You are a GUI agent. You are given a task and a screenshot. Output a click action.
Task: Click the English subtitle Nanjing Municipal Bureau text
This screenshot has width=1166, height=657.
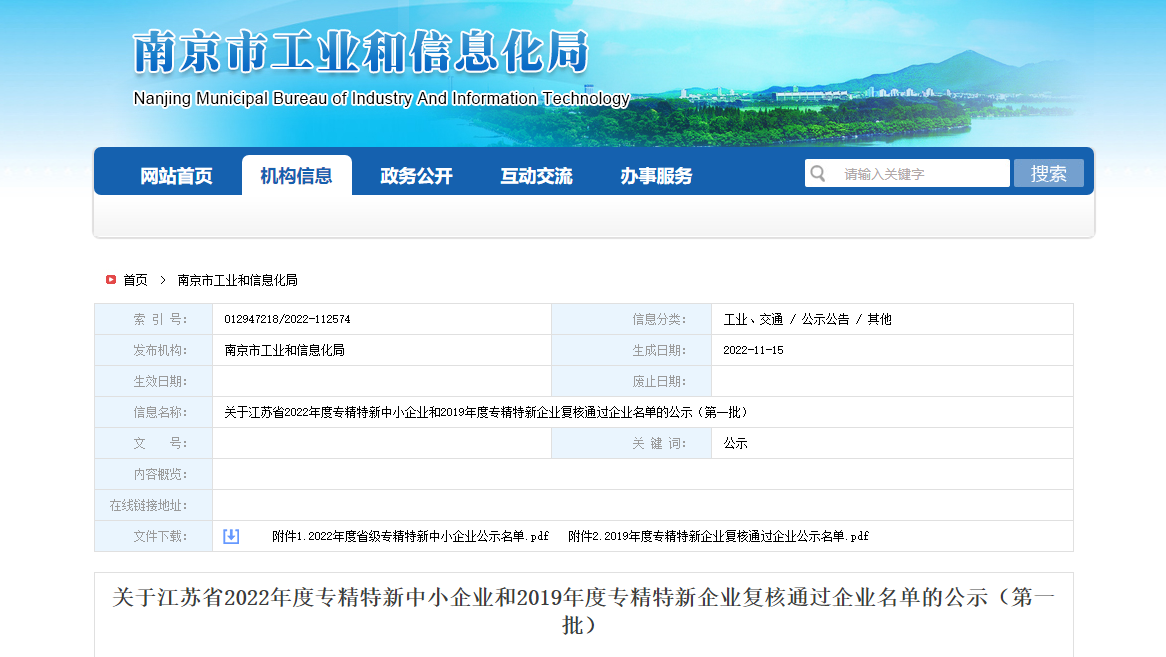tap(381, 98)
